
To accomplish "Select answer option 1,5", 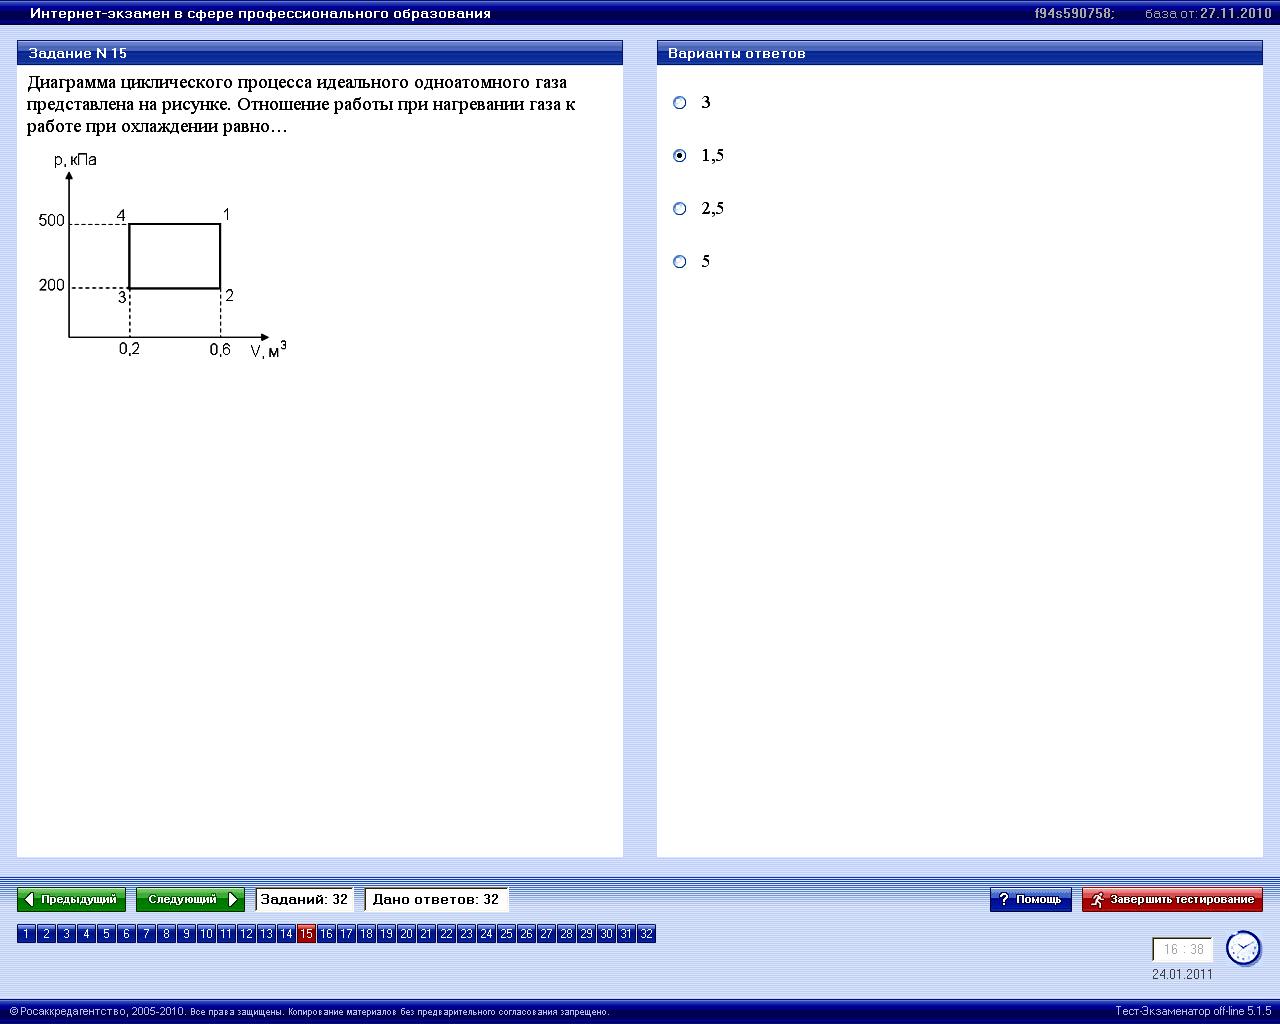I will 680,155.
